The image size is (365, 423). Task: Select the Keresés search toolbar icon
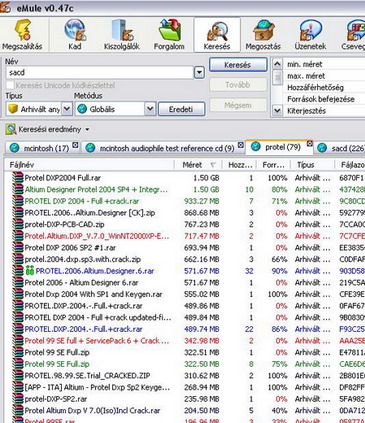[x=217, y=35]
